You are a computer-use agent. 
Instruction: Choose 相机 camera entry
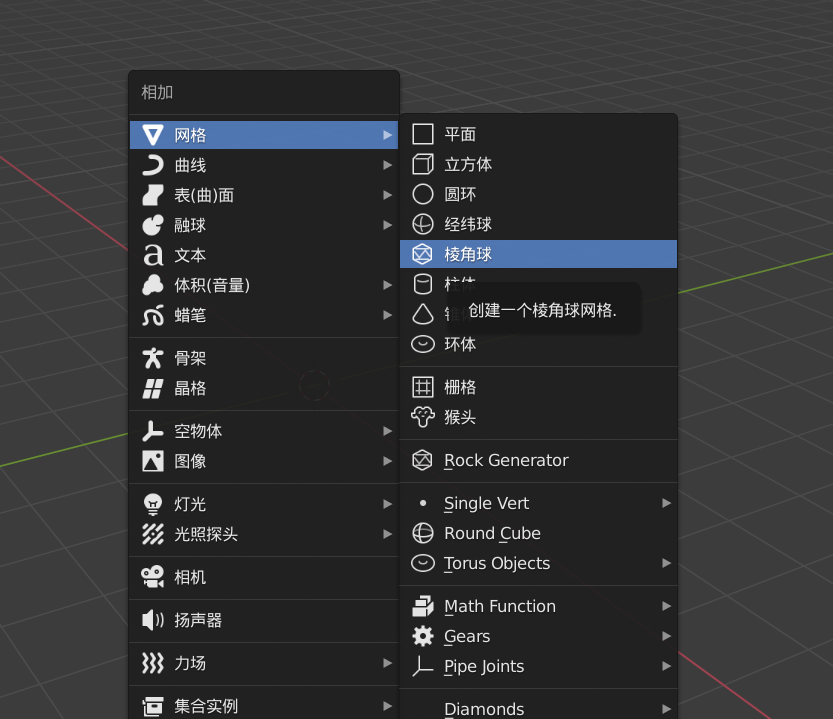264,577
